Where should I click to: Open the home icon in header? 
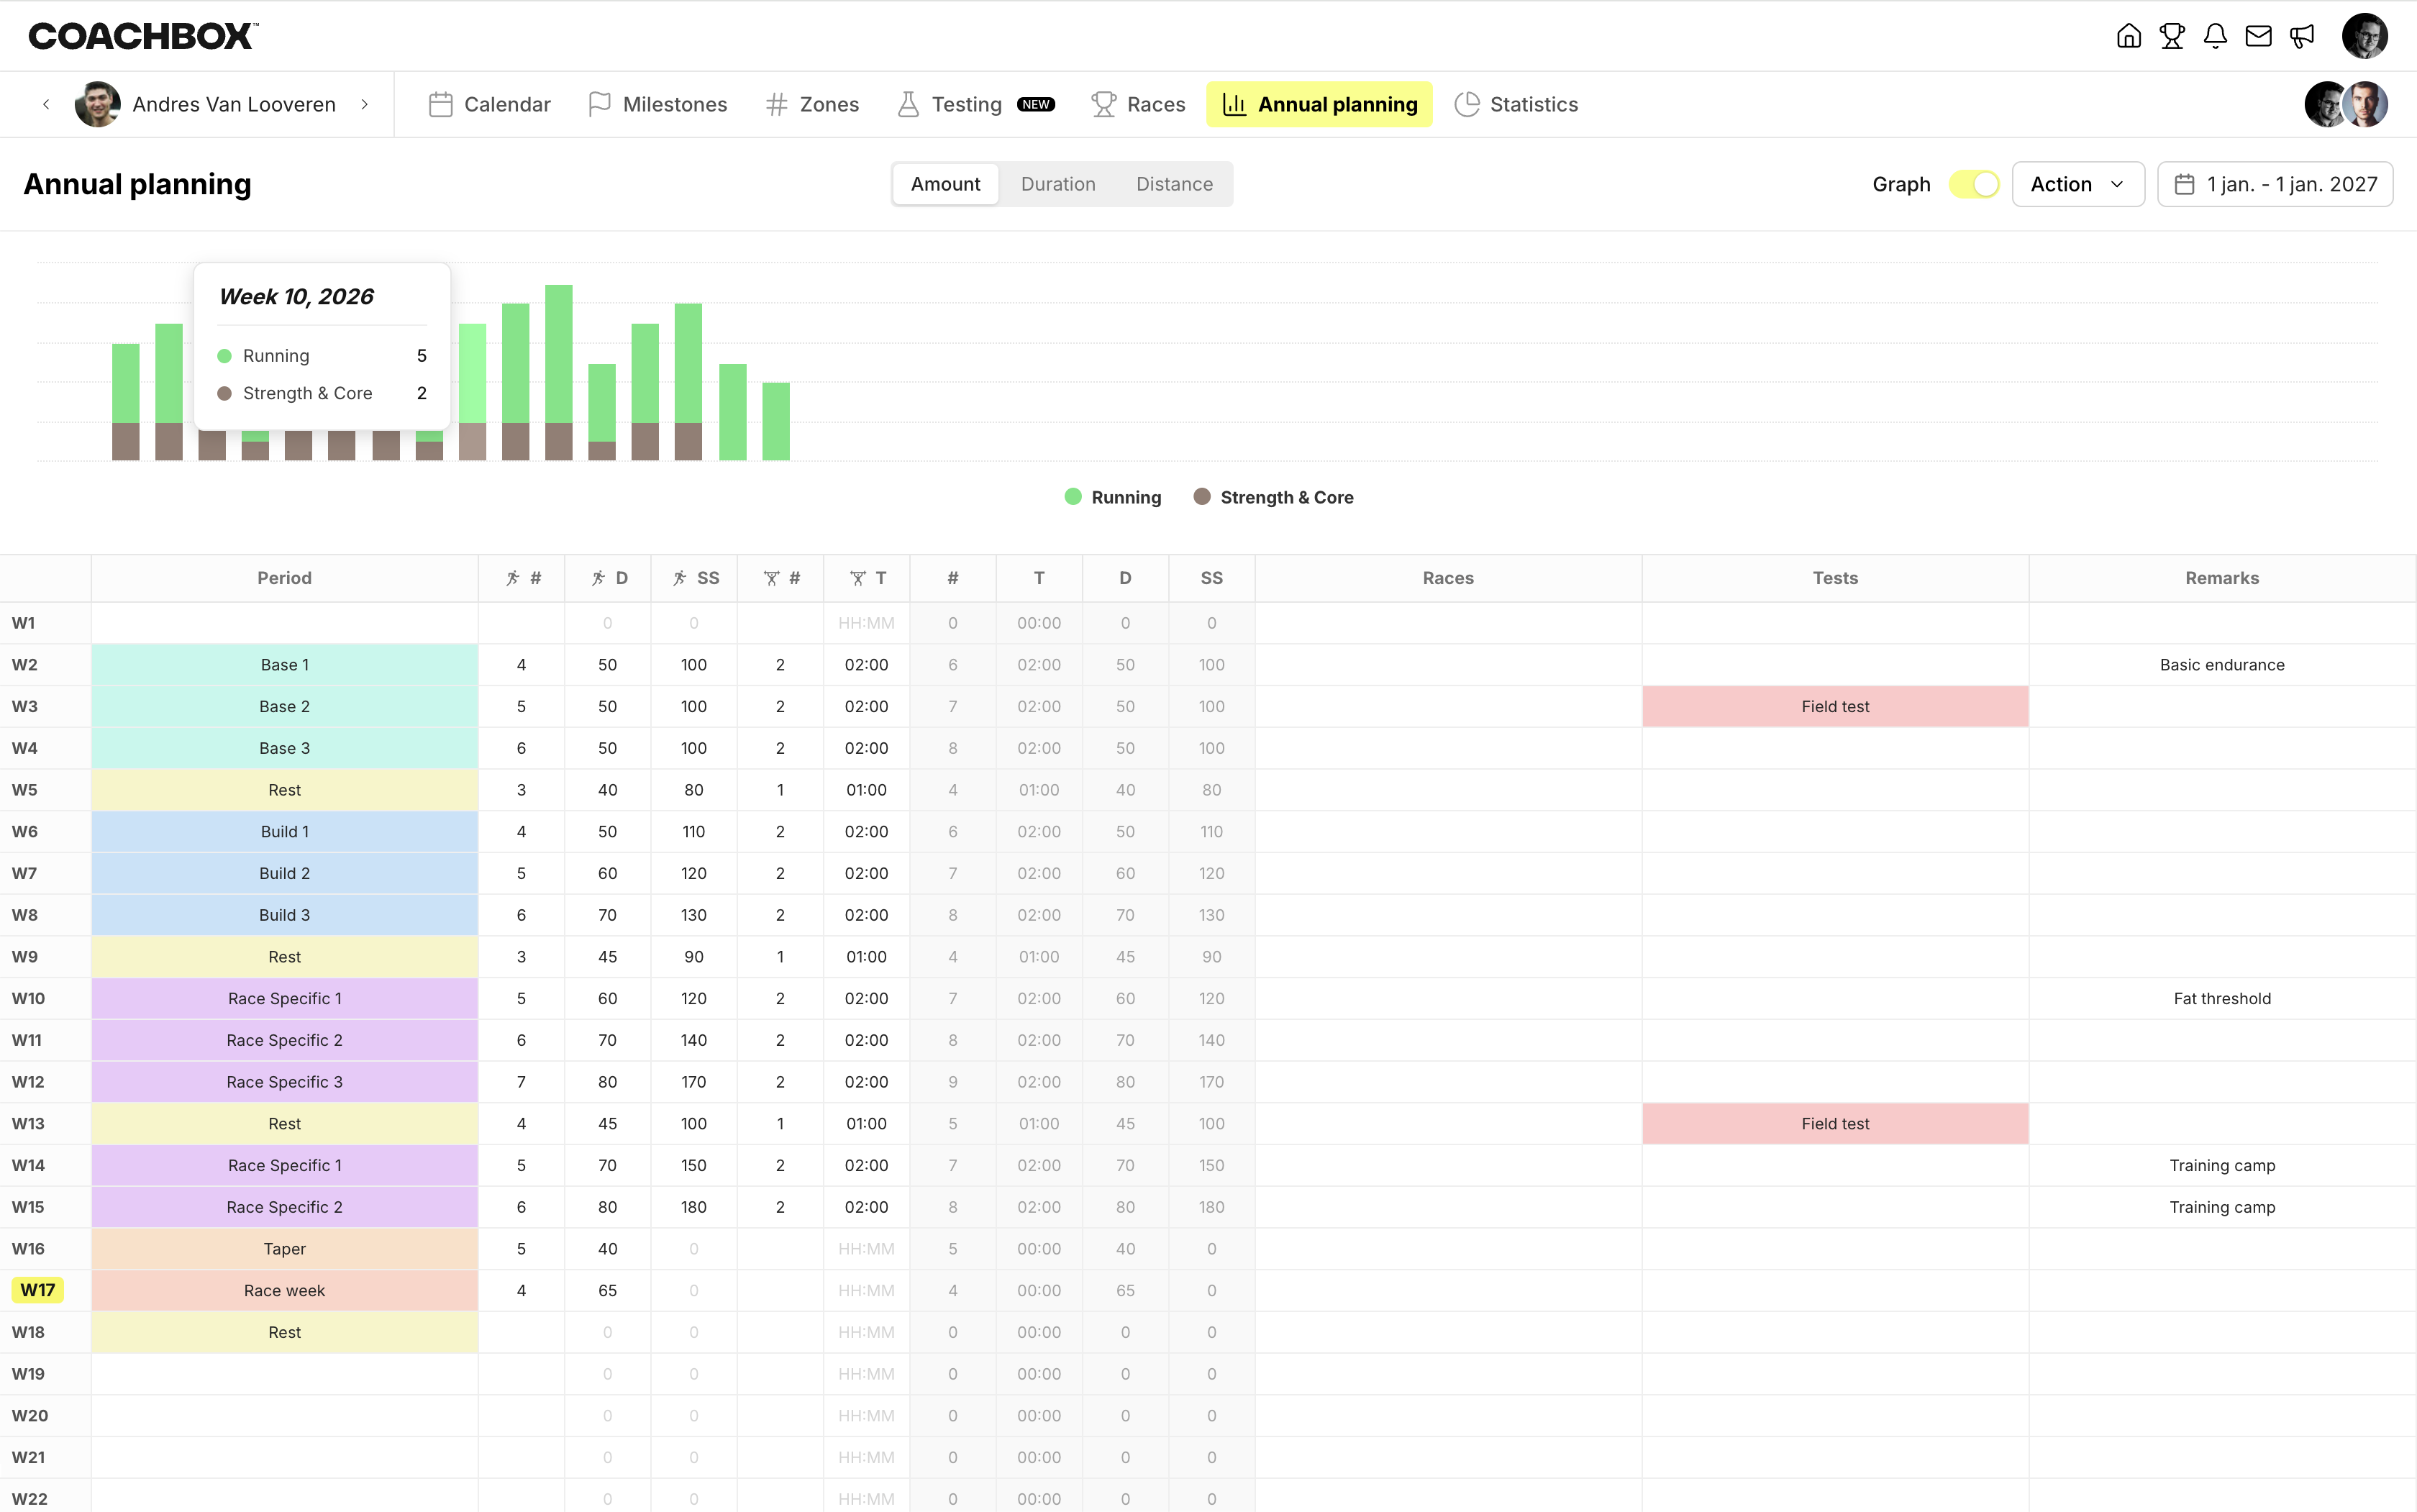[2128, 37]
